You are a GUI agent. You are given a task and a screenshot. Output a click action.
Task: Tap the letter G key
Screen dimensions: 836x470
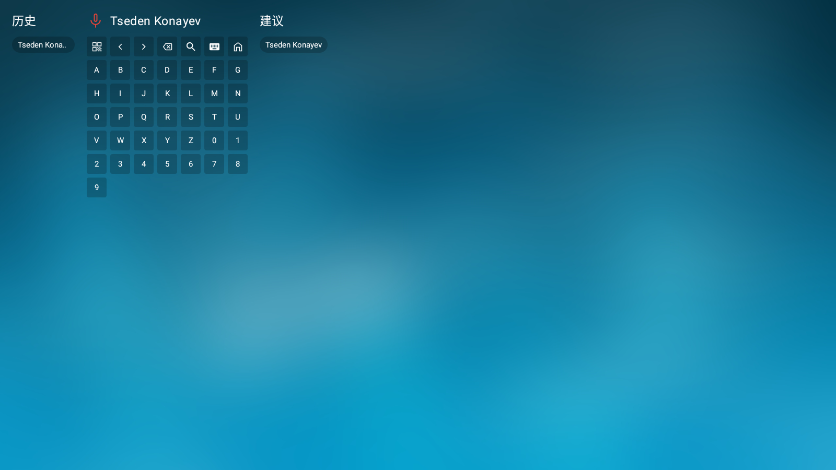238,70
